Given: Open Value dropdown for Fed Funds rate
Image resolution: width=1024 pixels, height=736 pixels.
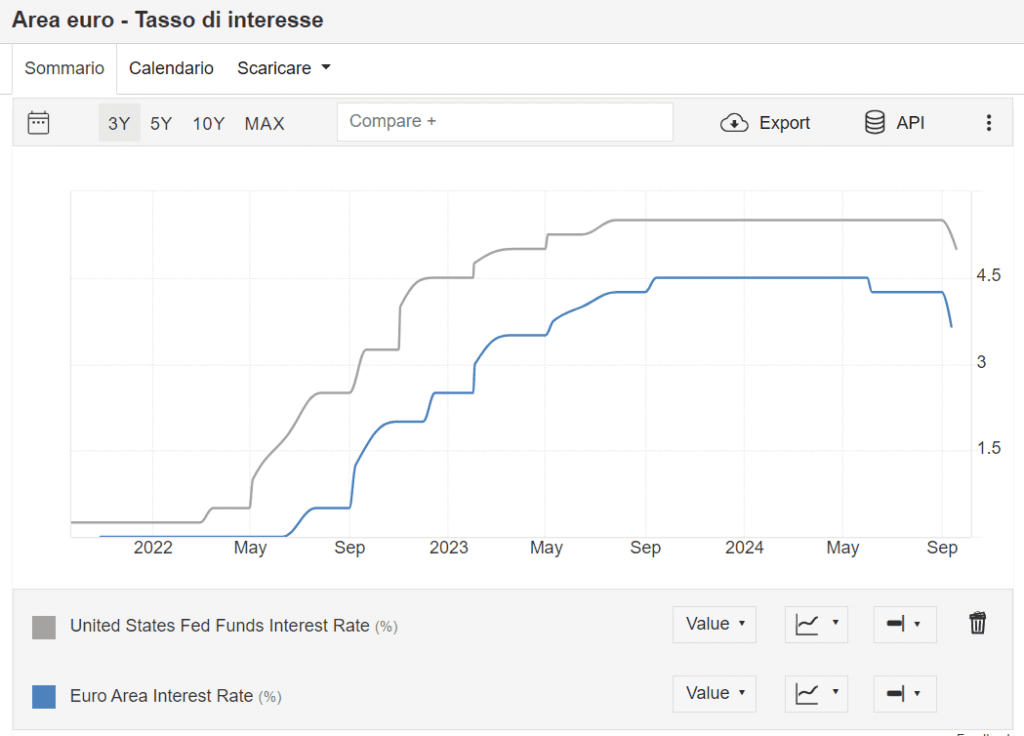Looking at the screenshot, I should 714,624.
